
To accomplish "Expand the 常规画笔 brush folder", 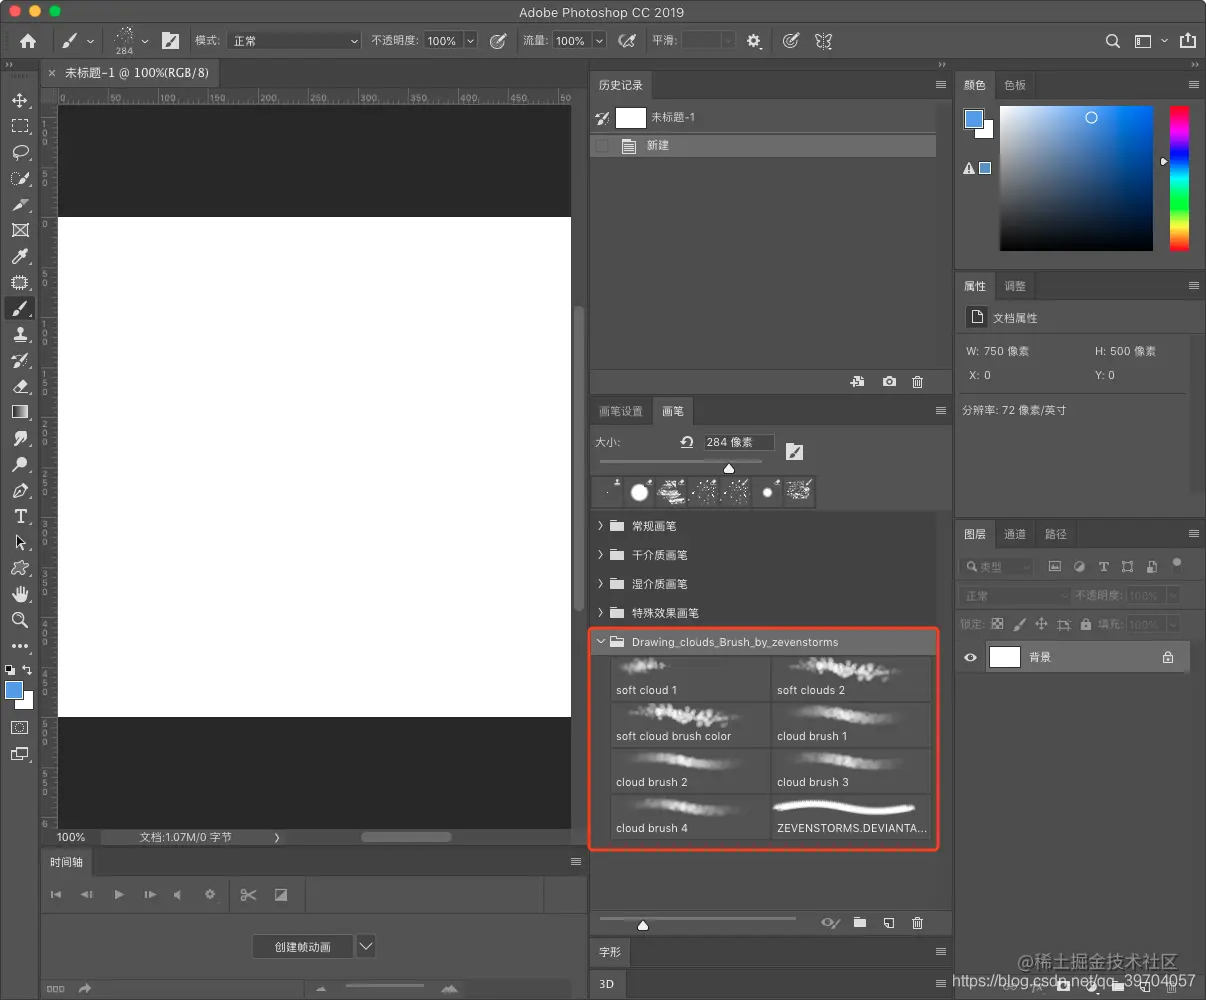I will click(x=601, y=526).
